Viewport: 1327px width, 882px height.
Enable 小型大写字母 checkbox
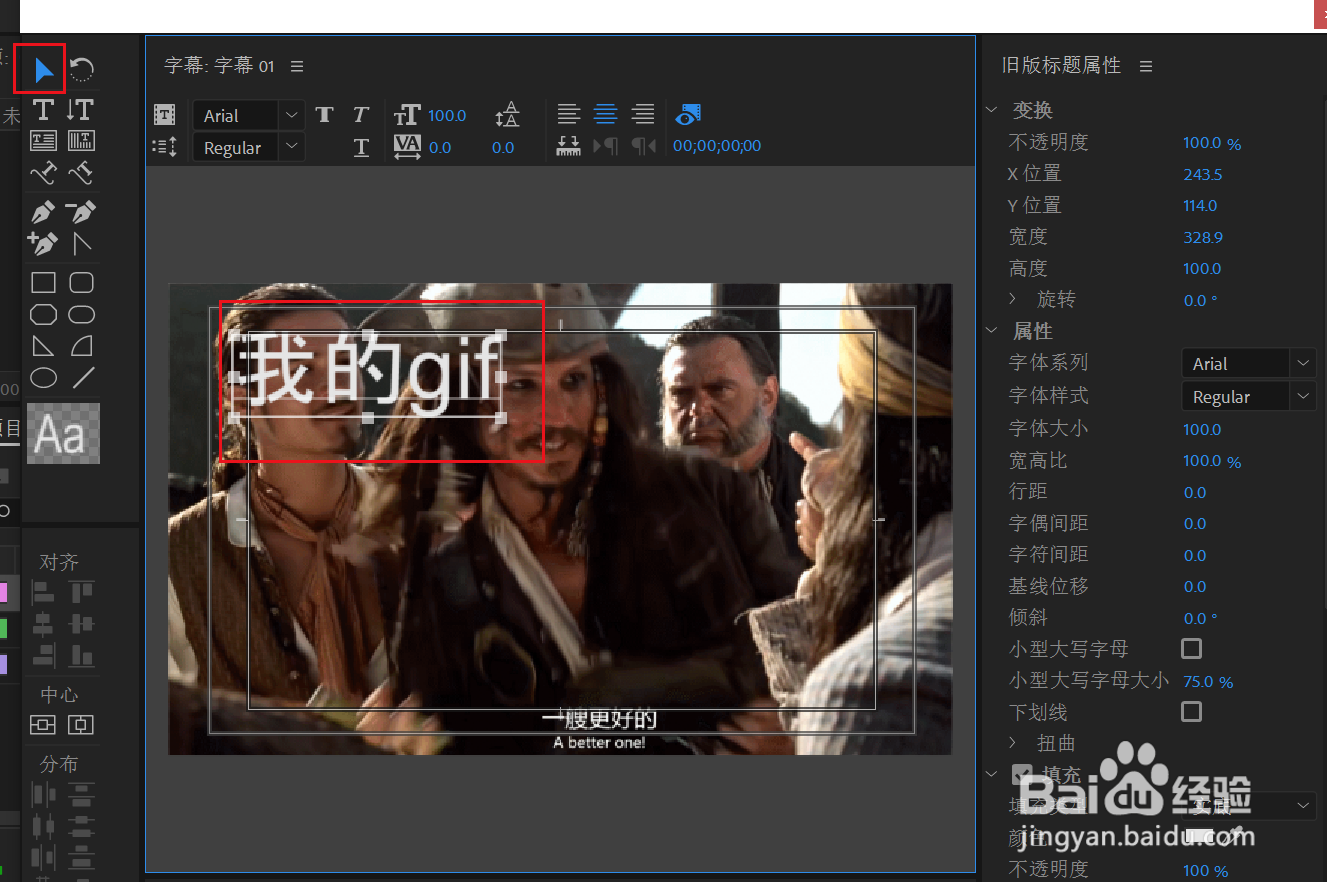click(1191, 649)
